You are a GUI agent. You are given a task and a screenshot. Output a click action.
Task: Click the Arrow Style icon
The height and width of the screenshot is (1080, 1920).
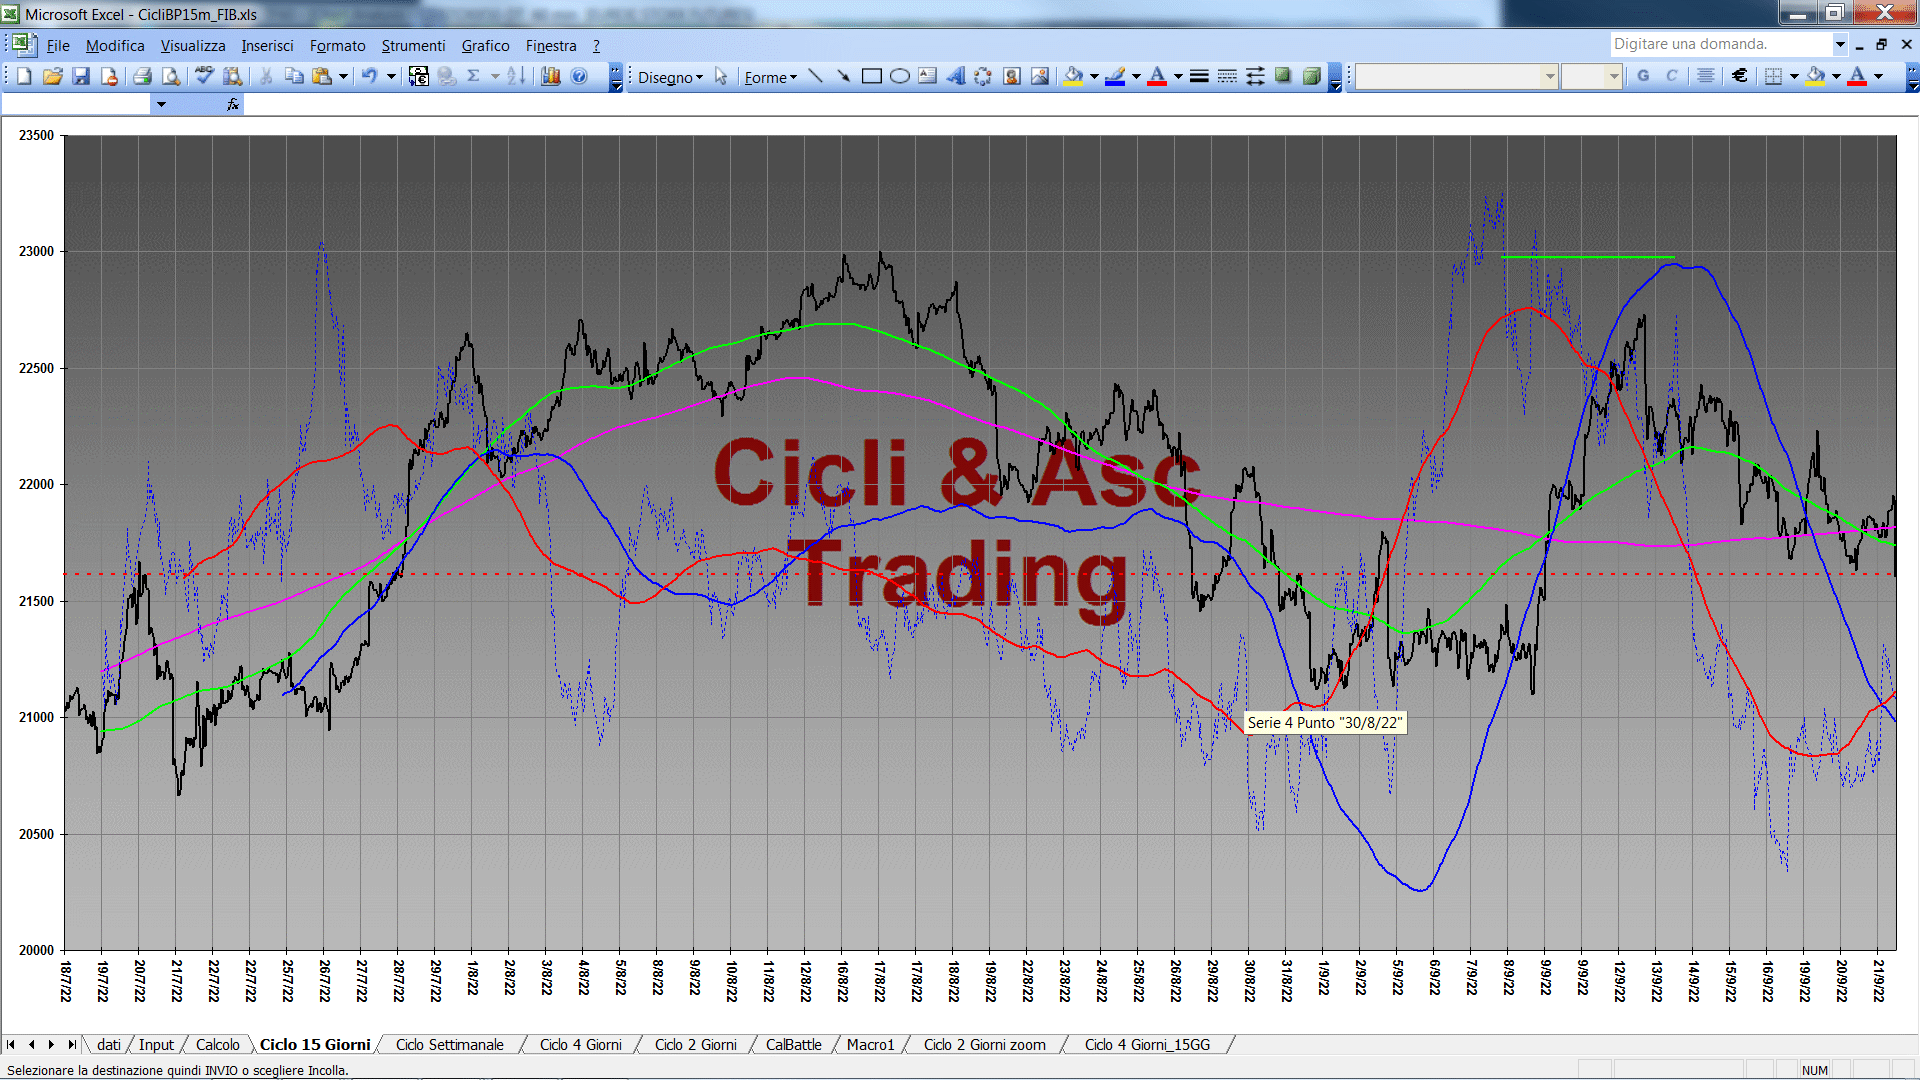[1255, 76]
